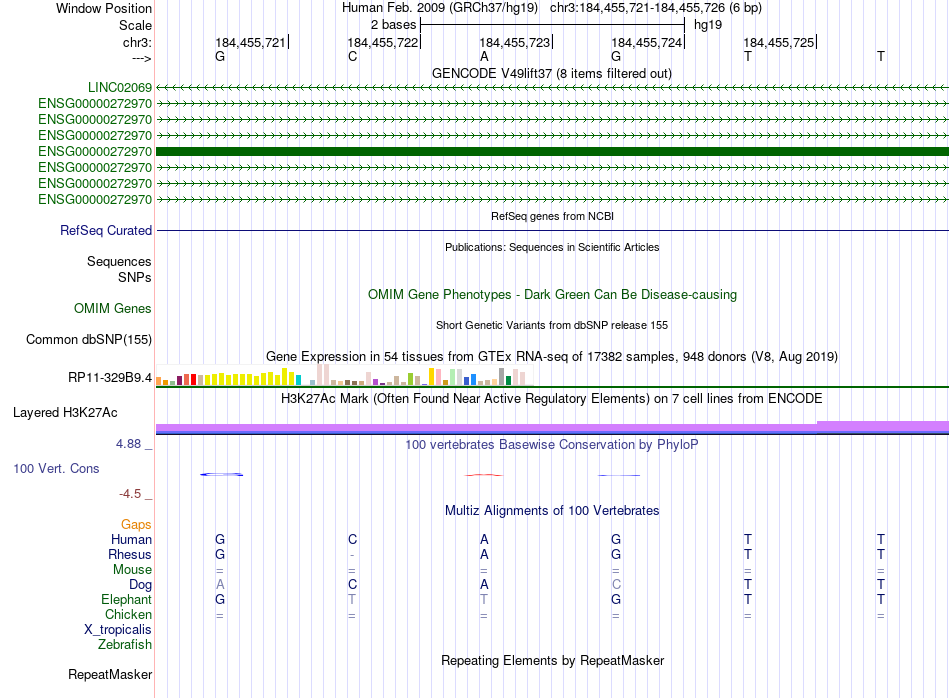Click the hg19 text by scale bar
Viewport: 950px width, 698px height.
coord(708,25)
